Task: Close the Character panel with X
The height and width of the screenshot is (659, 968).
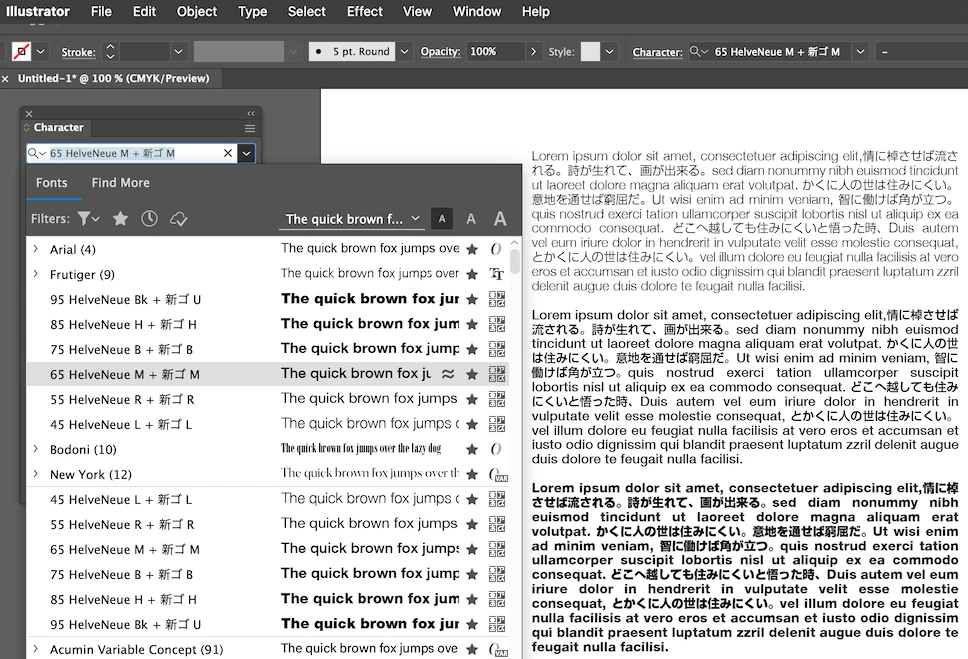Action: tap(29, 114)
